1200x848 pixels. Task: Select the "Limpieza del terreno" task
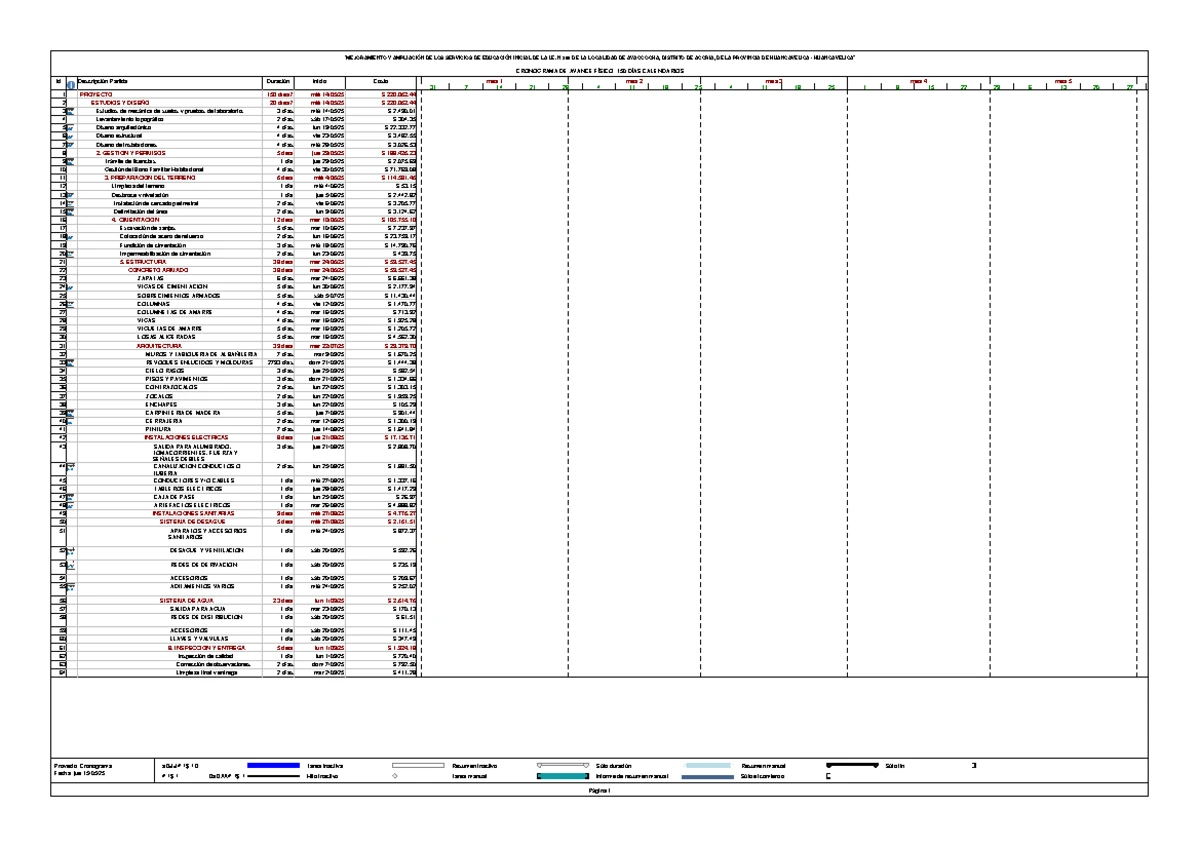(x=137, y=186)
